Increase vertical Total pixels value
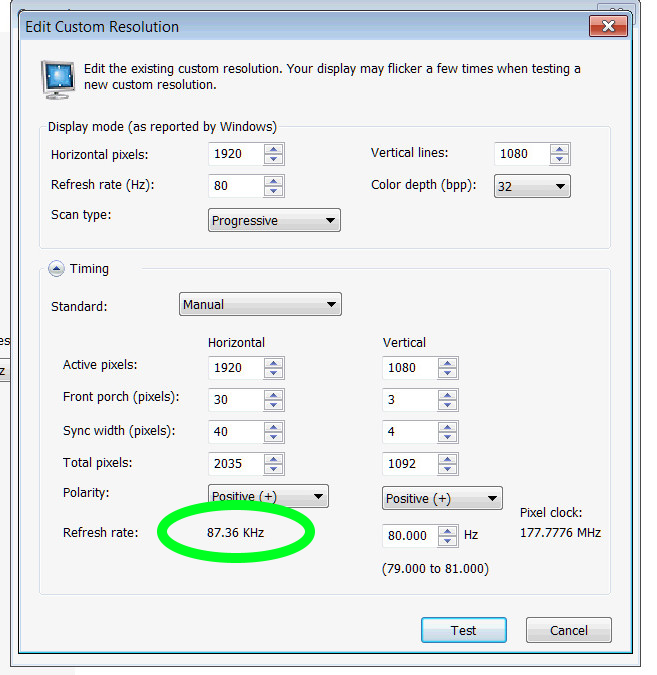This screenshot has height=675, width=657. (447, 460)
